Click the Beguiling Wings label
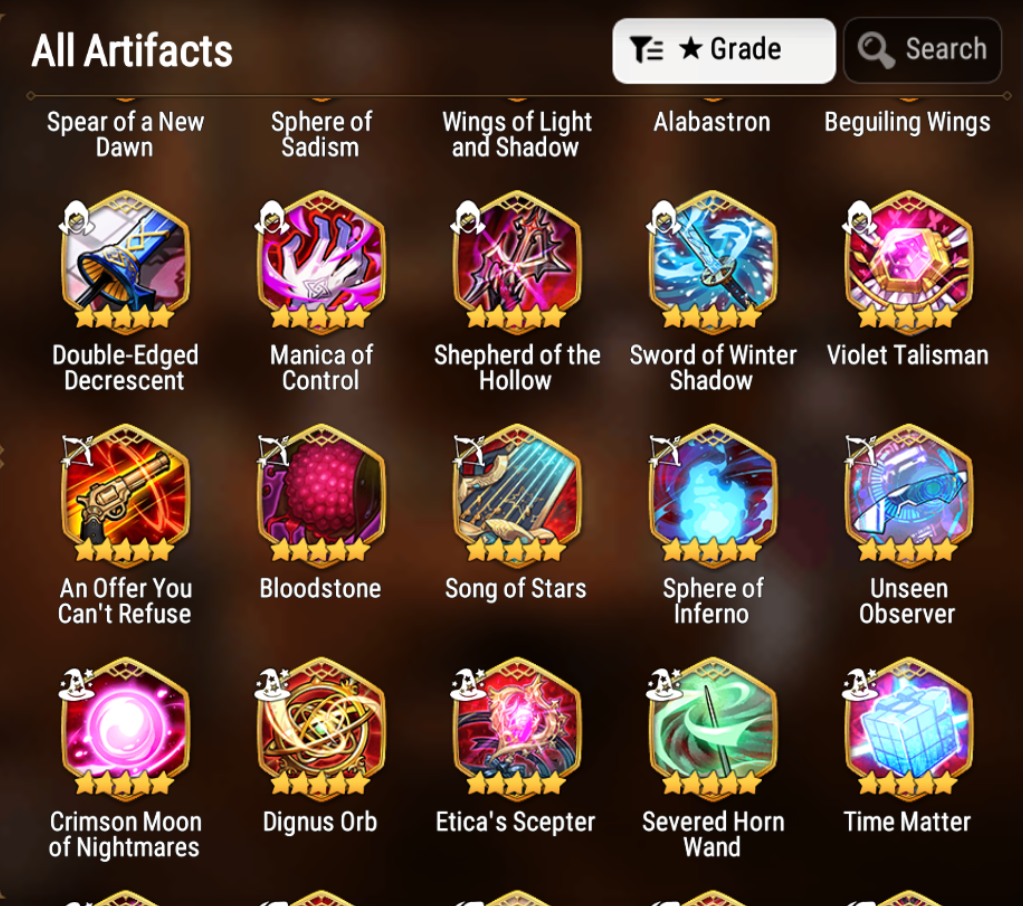This screenshot has width=1023, height=906. 908,123
